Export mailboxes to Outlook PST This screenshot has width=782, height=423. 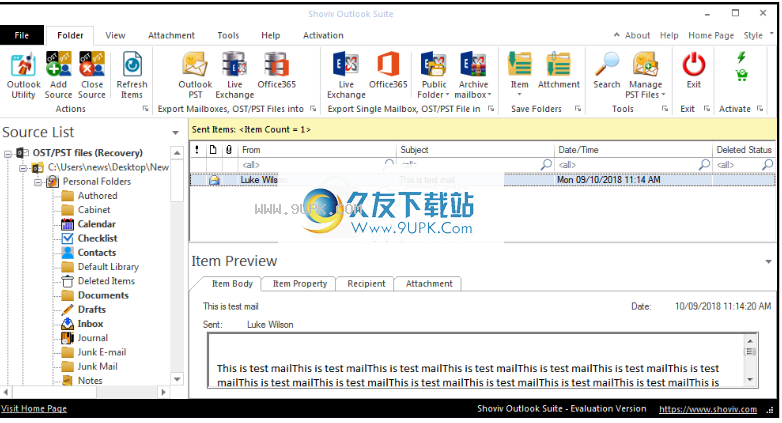[195, 75]
